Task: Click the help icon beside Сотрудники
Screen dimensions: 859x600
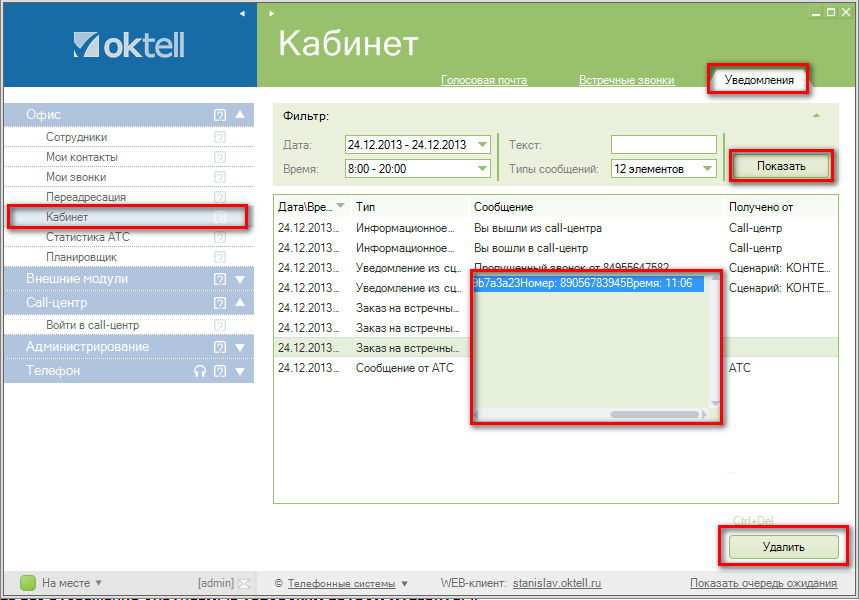Action: [x=220, y=137]
